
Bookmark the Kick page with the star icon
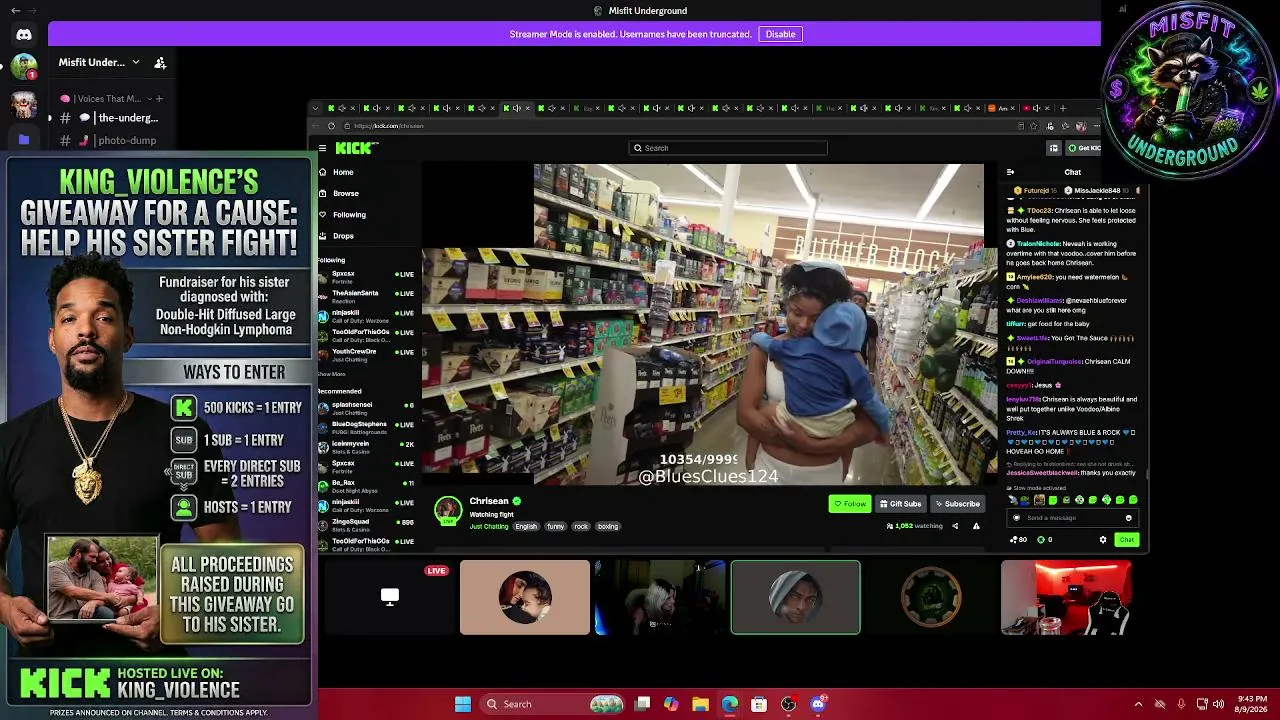[1034, 126]
